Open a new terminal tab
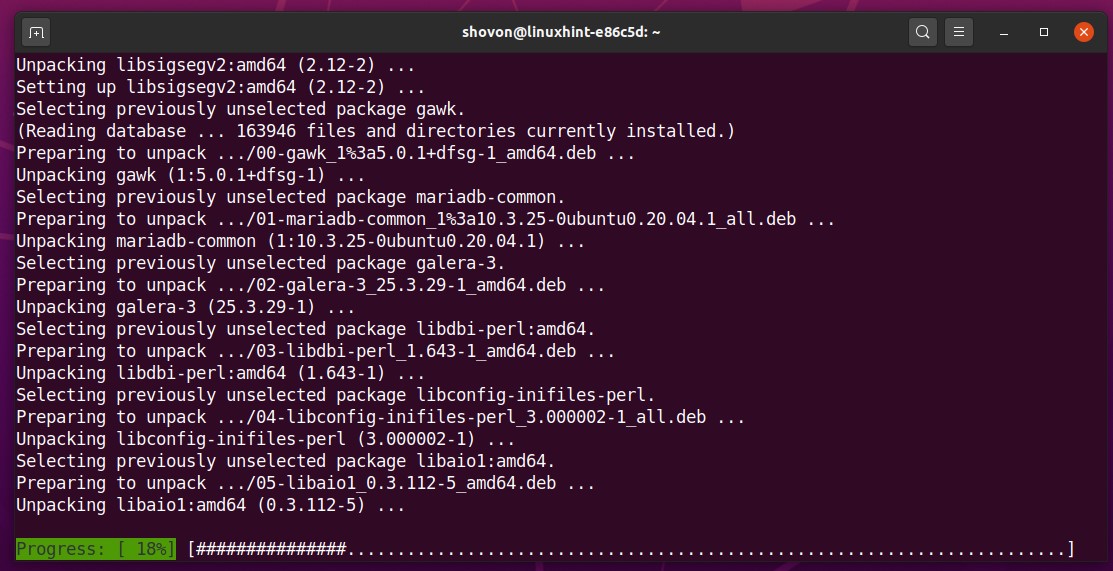The height and width of the screenshot is (571, 1113). coord(36,32)
